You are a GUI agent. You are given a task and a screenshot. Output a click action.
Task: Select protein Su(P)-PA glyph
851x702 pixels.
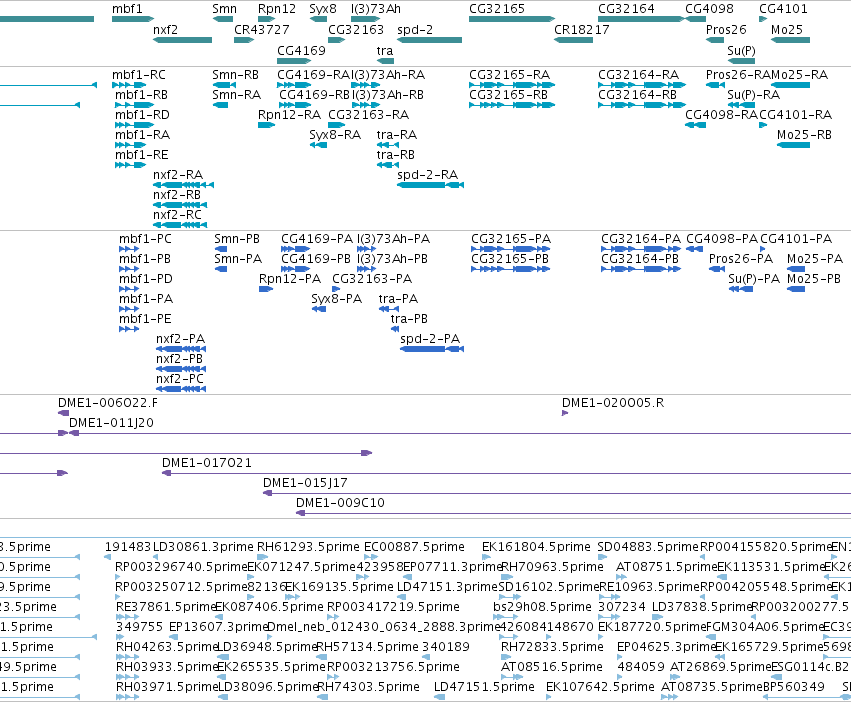(x=740, y=289)
